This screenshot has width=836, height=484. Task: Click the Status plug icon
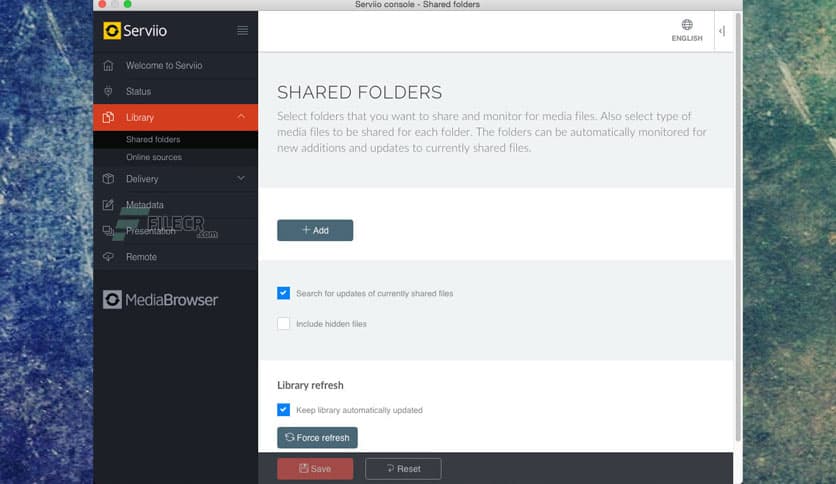(108, 91)
